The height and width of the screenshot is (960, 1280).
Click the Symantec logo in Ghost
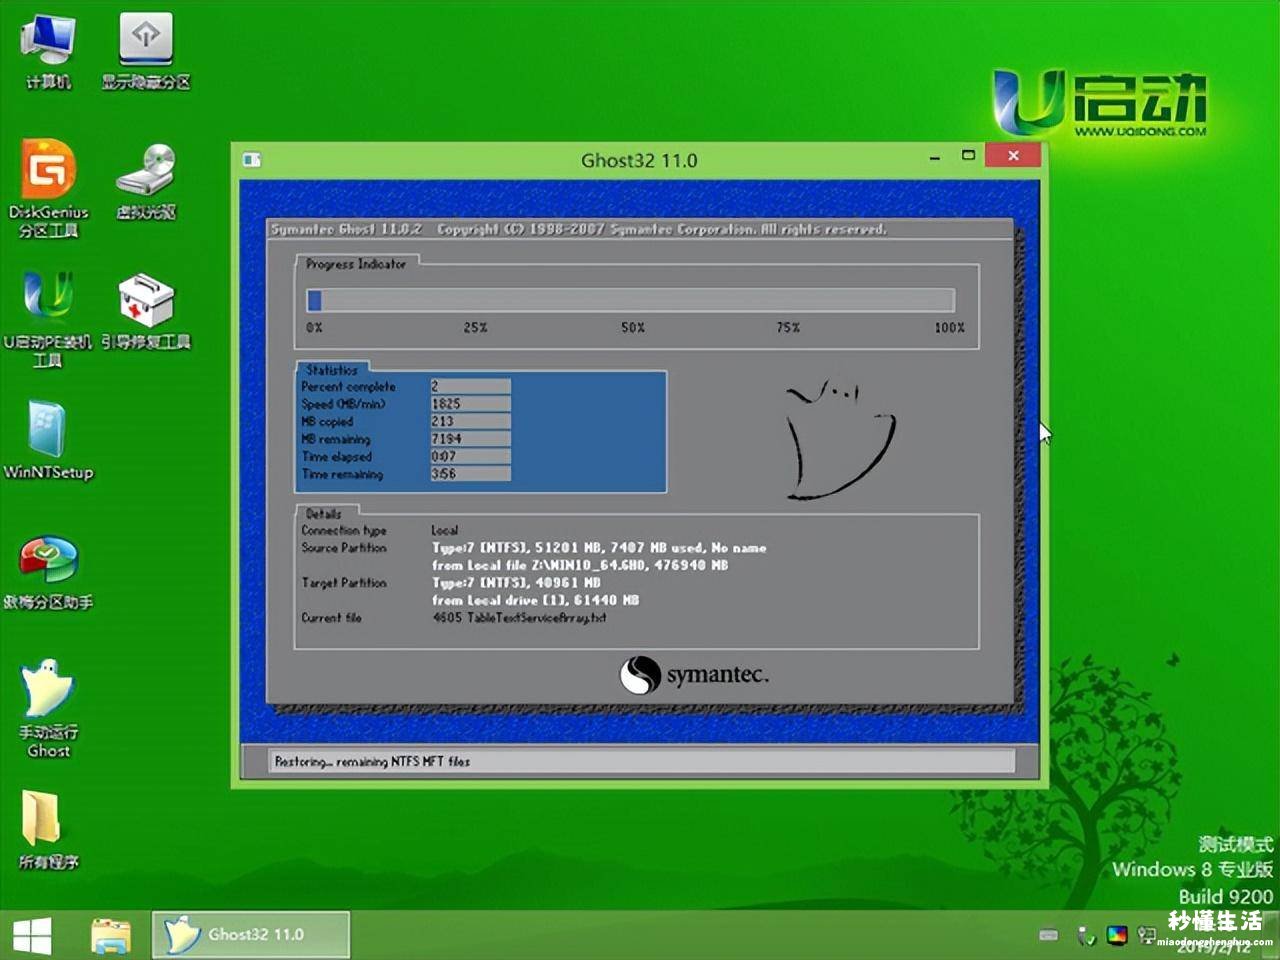coord(694,675)
